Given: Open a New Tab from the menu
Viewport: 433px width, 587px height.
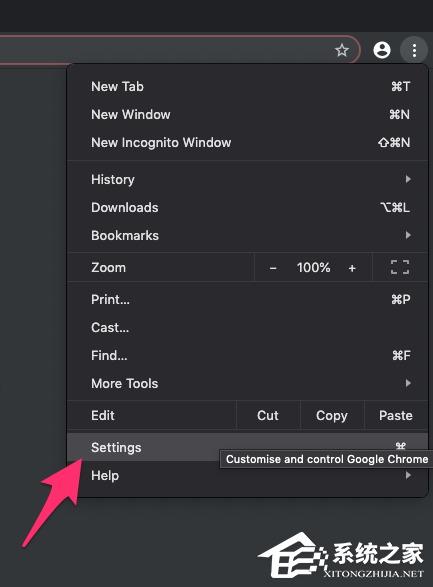Looking at the screenshot, I should click(x=247, y=86).
